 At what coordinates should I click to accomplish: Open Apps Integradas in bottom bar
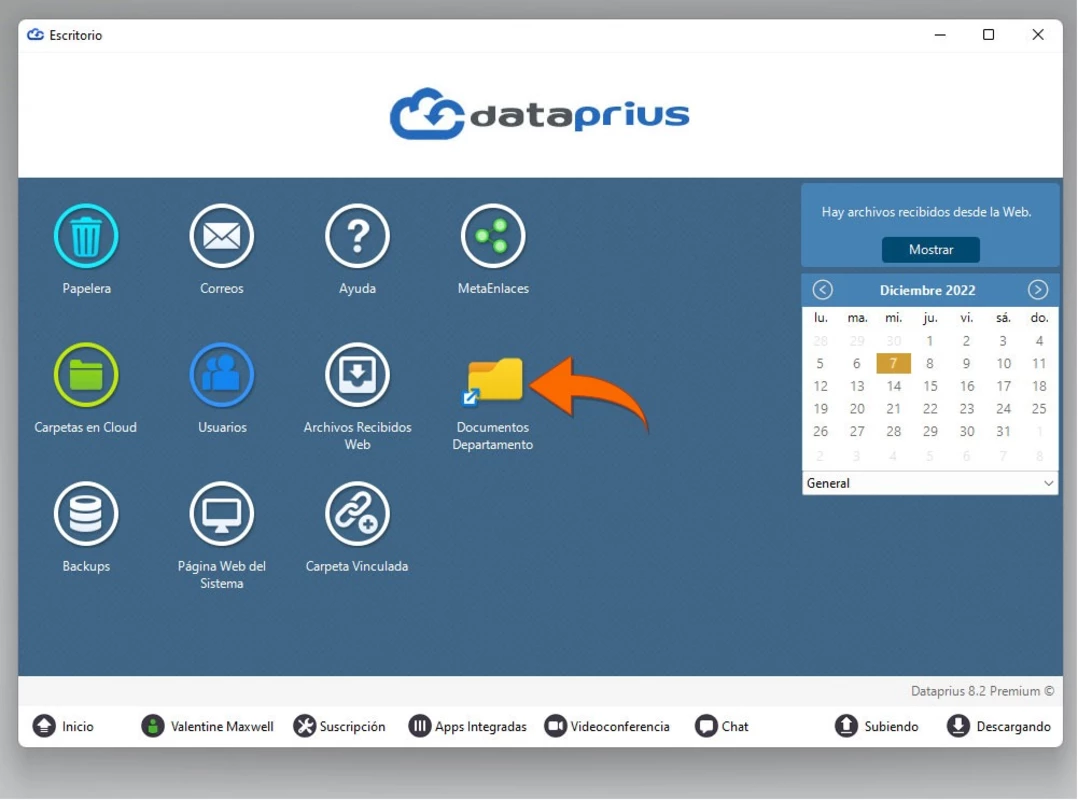point(468,726)
